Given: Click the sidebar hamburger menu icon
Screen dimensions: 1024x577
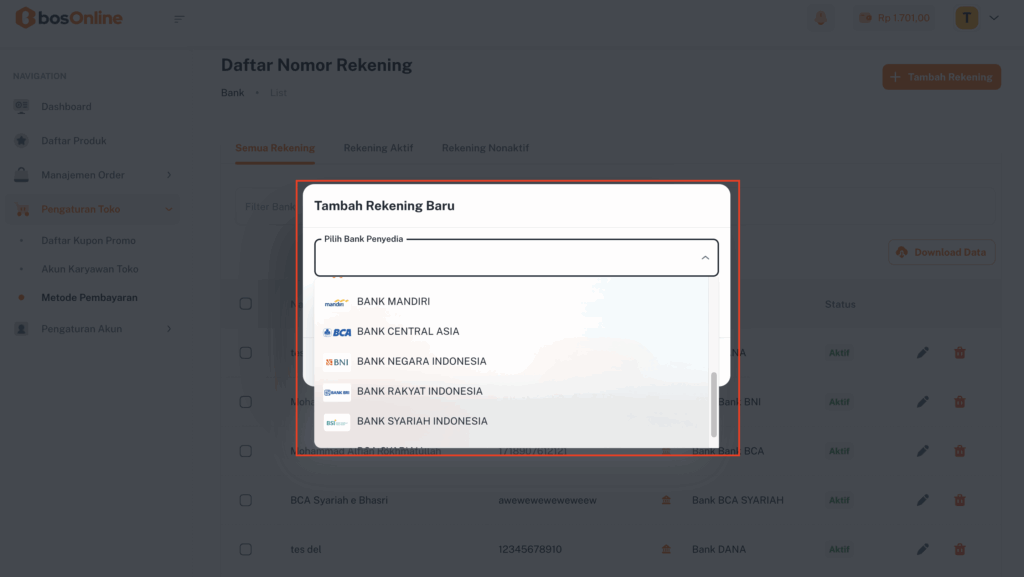Looking at the screenshot, I should point(179,18).
